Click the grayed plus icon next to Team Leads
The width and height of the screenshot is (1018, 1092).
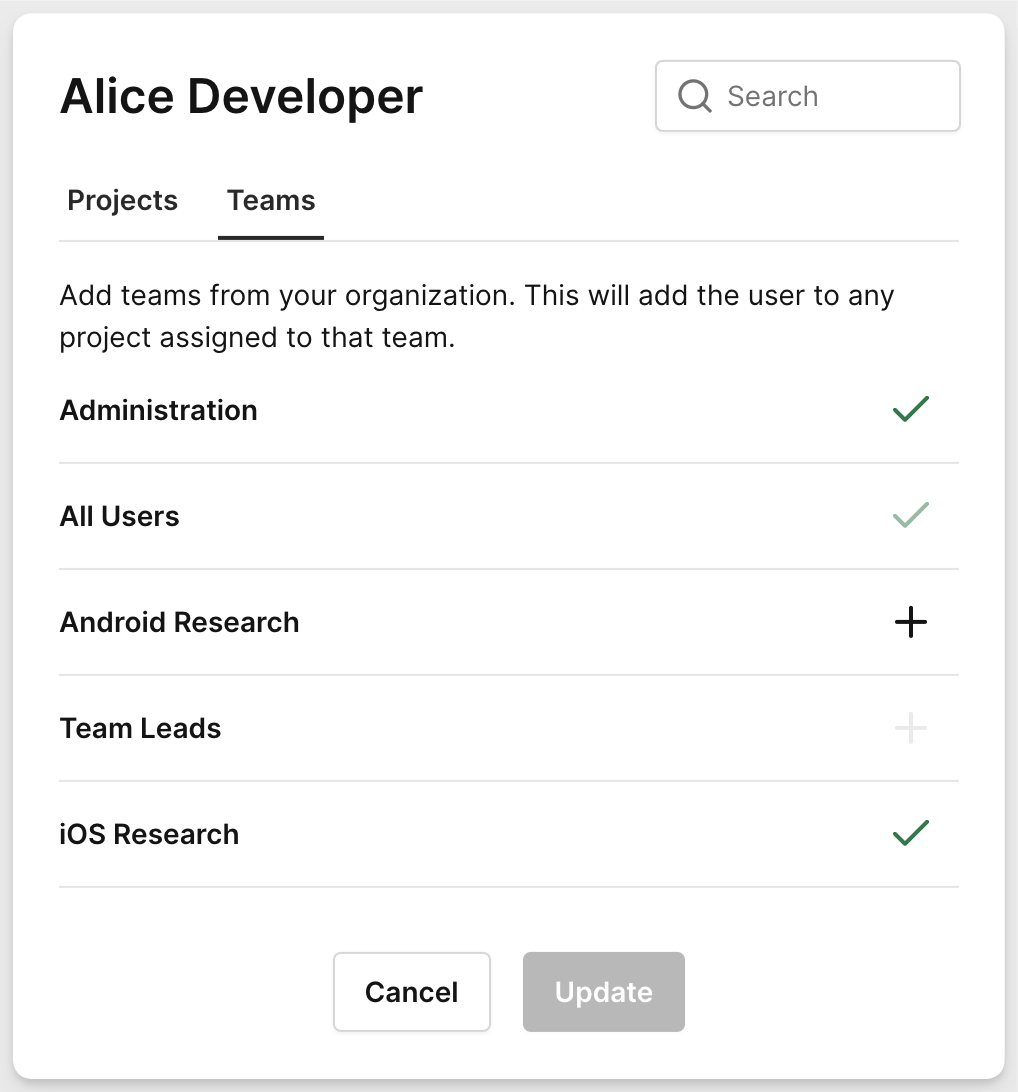(910, 728)
